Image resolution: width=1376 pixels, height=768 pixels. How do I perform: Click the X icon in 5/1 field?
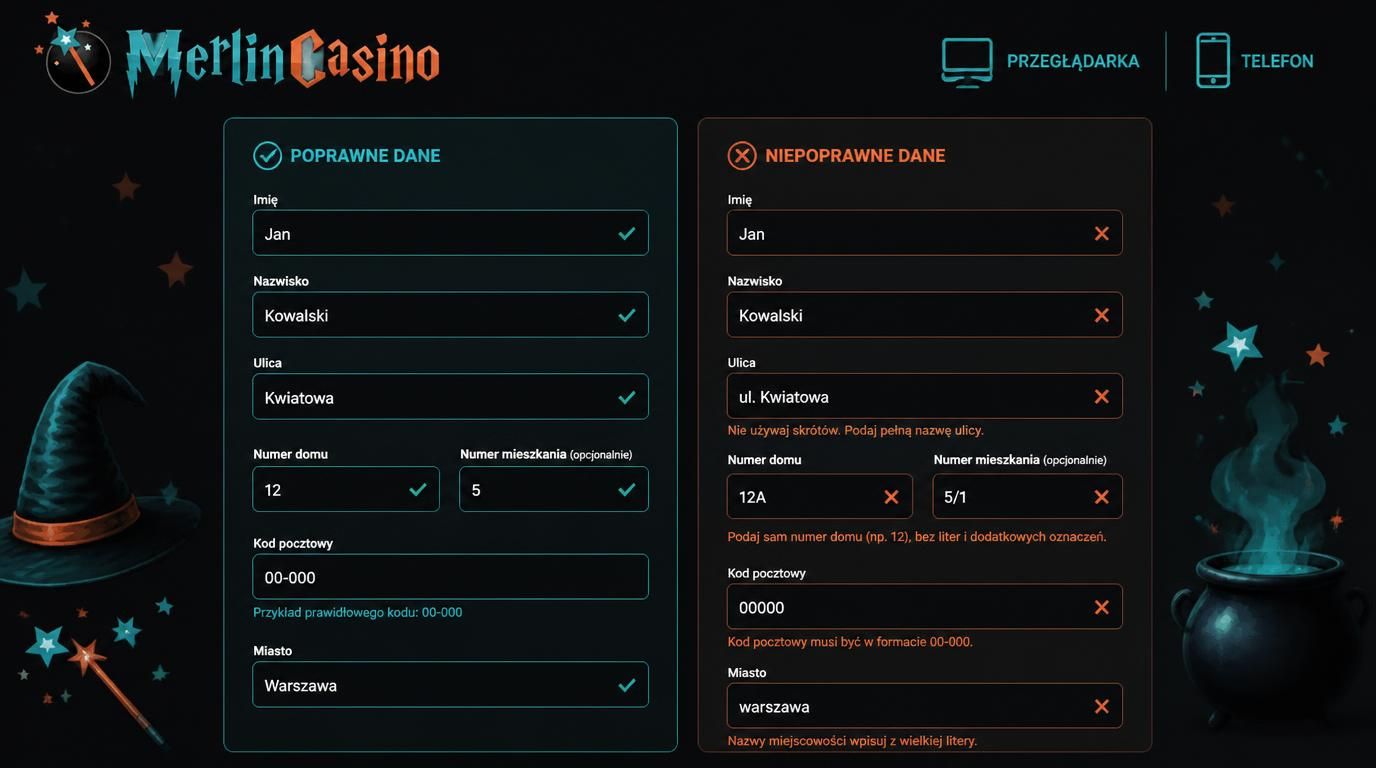(x=1102, y=496)
